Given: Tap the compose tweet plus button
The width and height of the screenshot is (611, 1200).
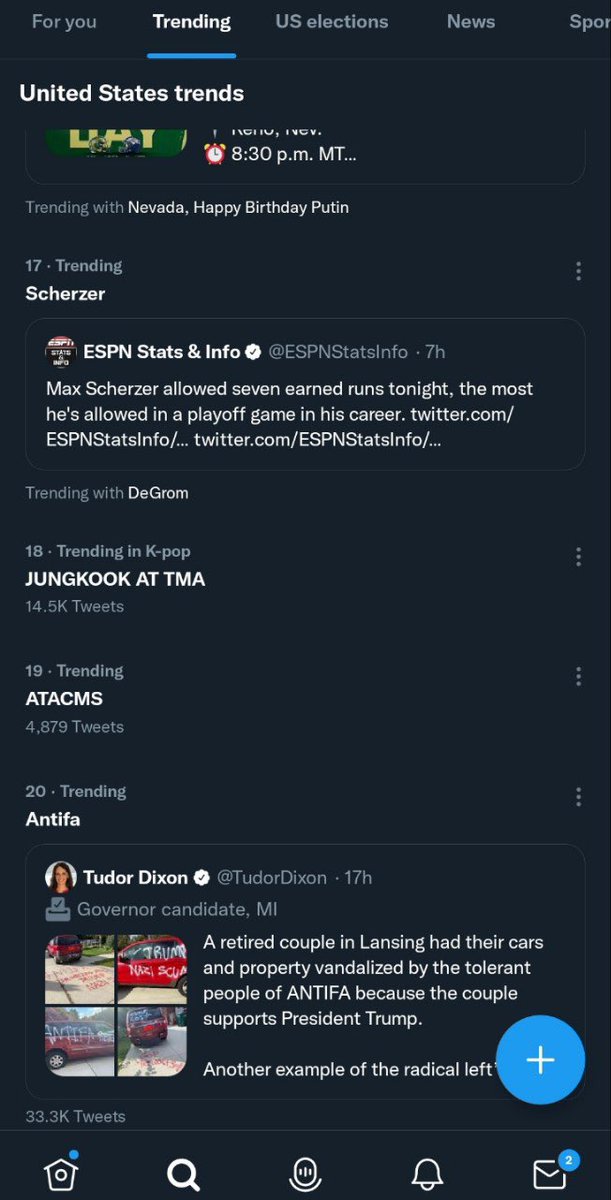Looking at the screenshot, I should (x=540, y=1060).
